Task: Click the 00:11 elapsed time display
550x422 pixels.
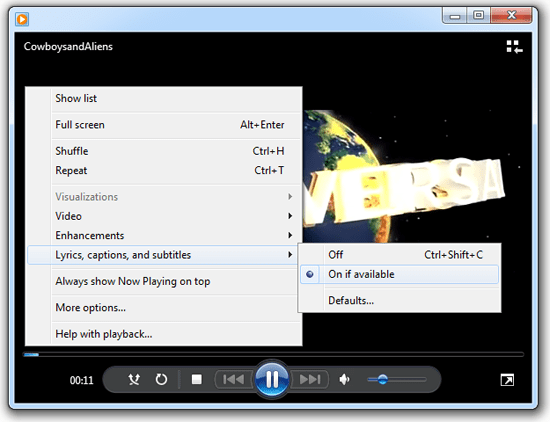Action: tap(81, 380)
